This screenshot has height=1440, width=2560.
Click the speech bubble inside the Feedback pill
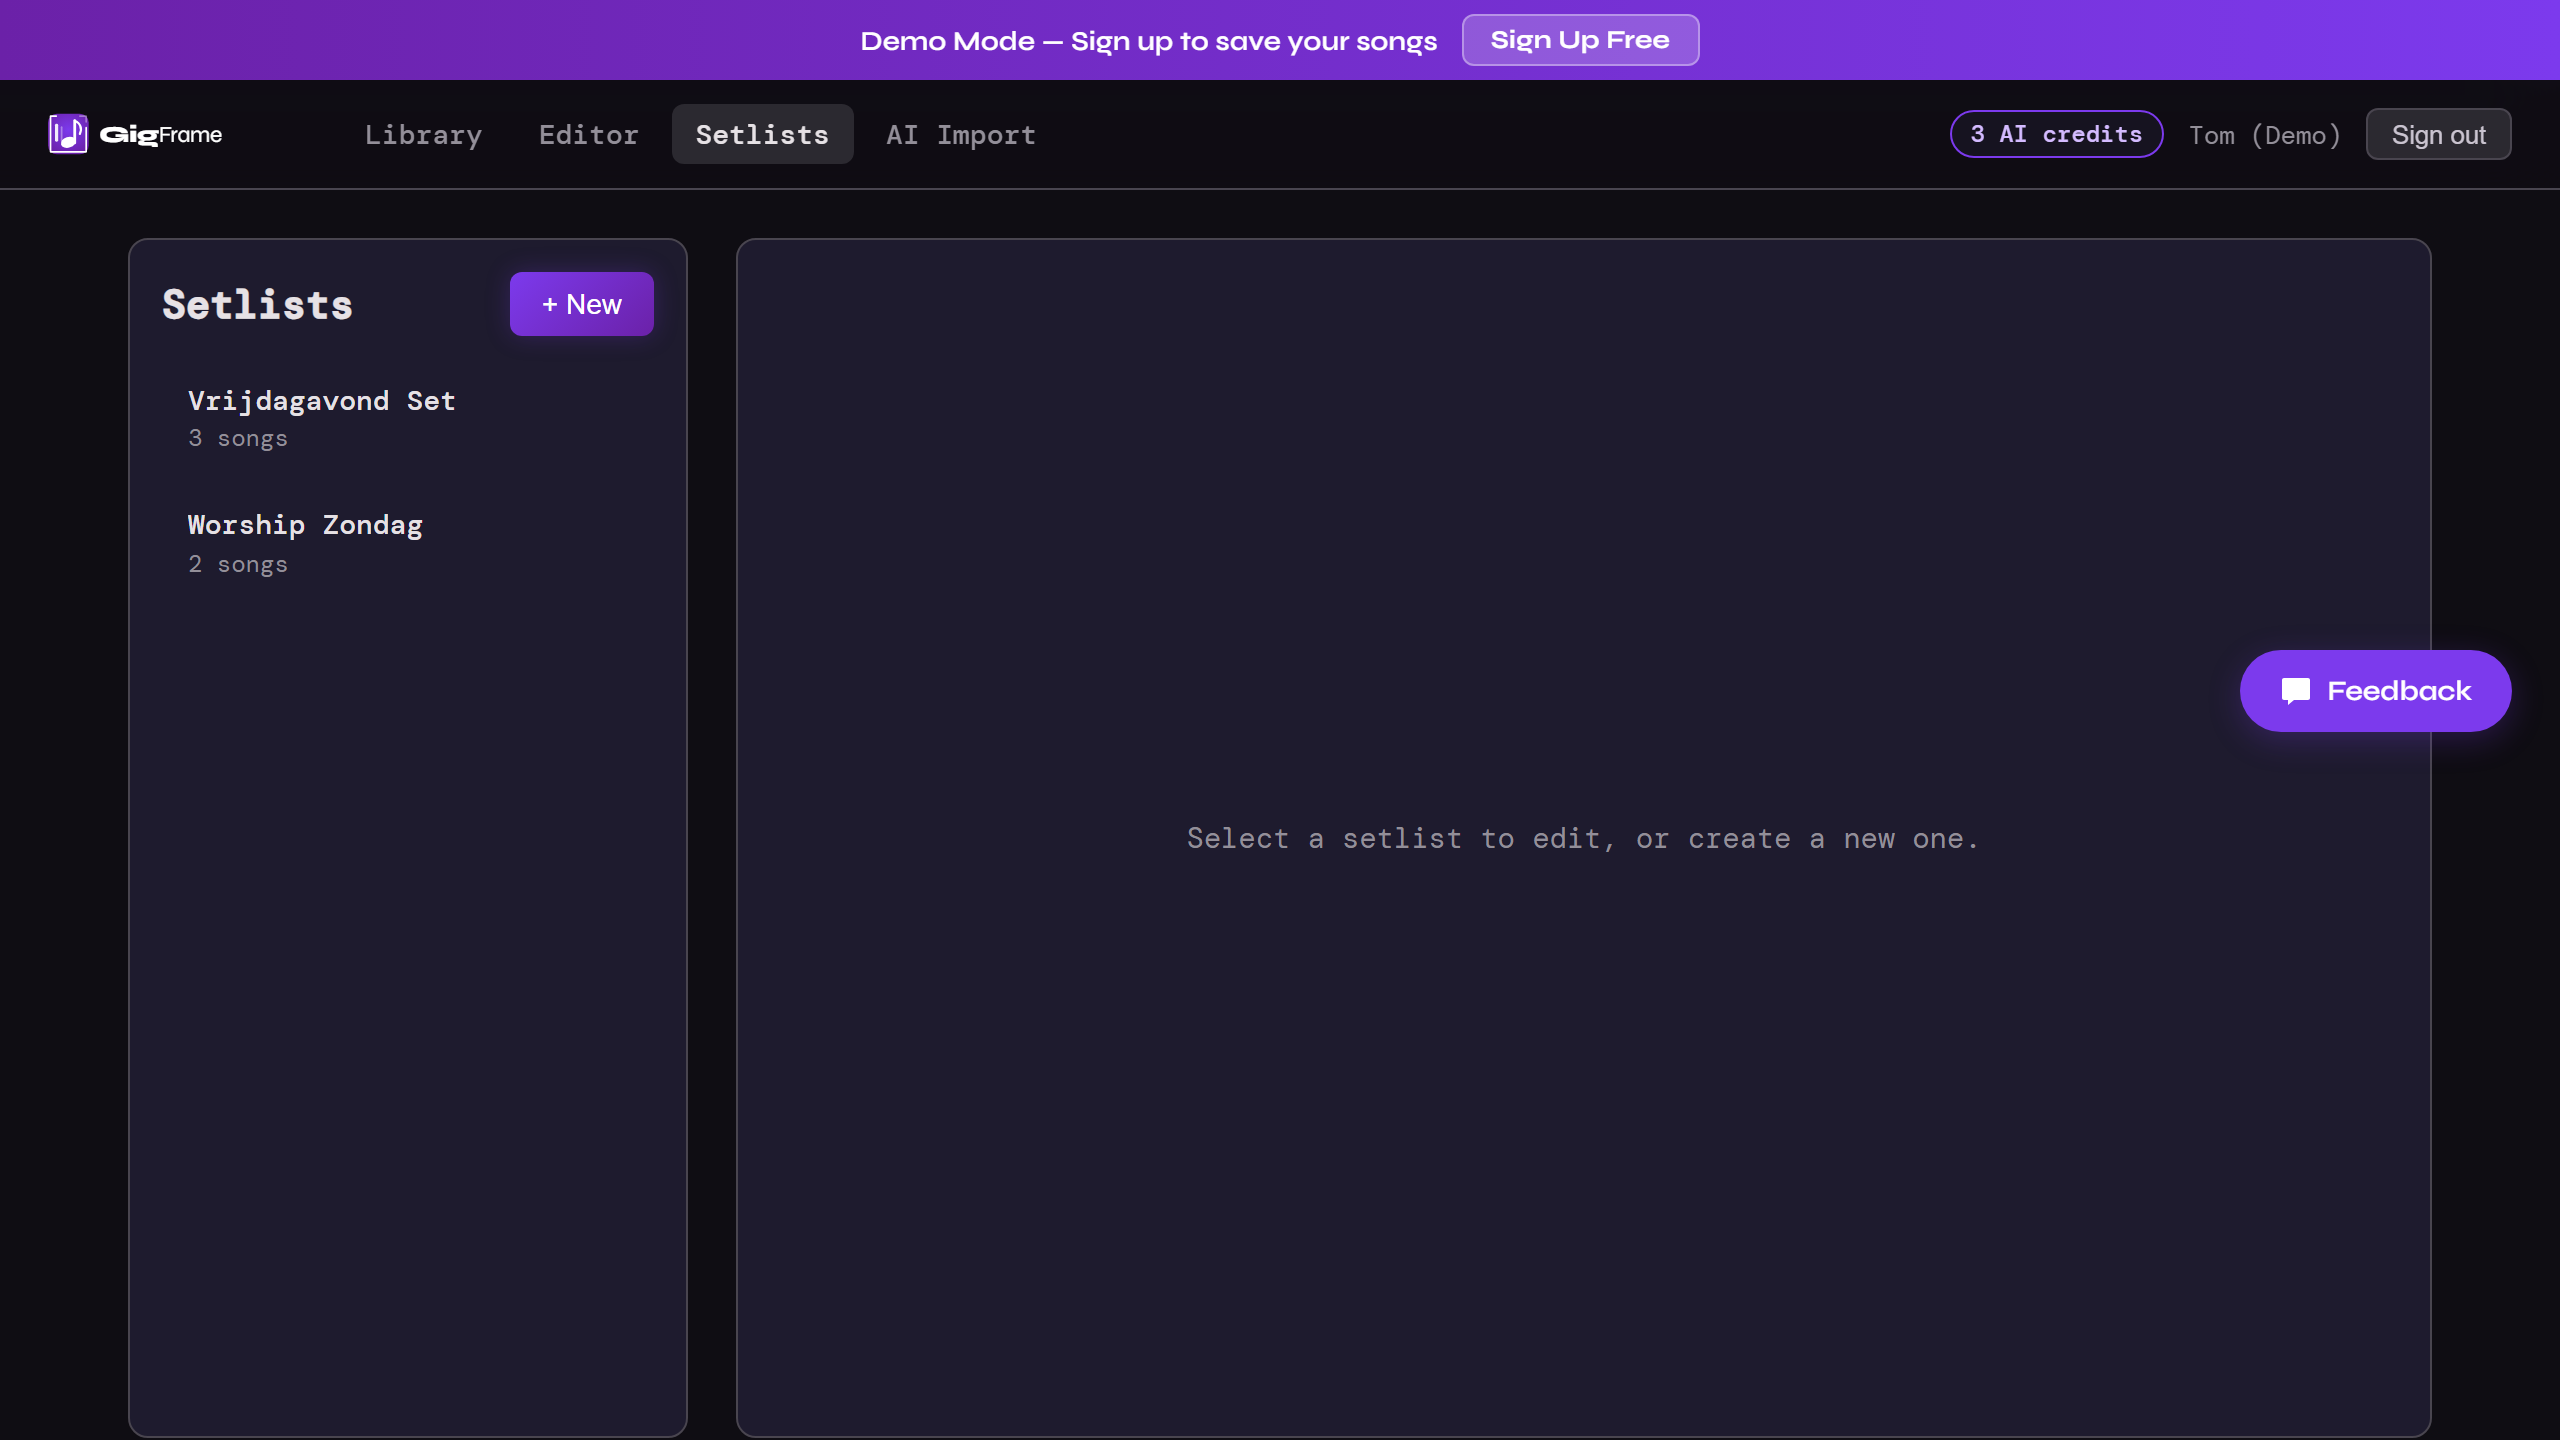pyautogui.click(x=2294, y=690)
